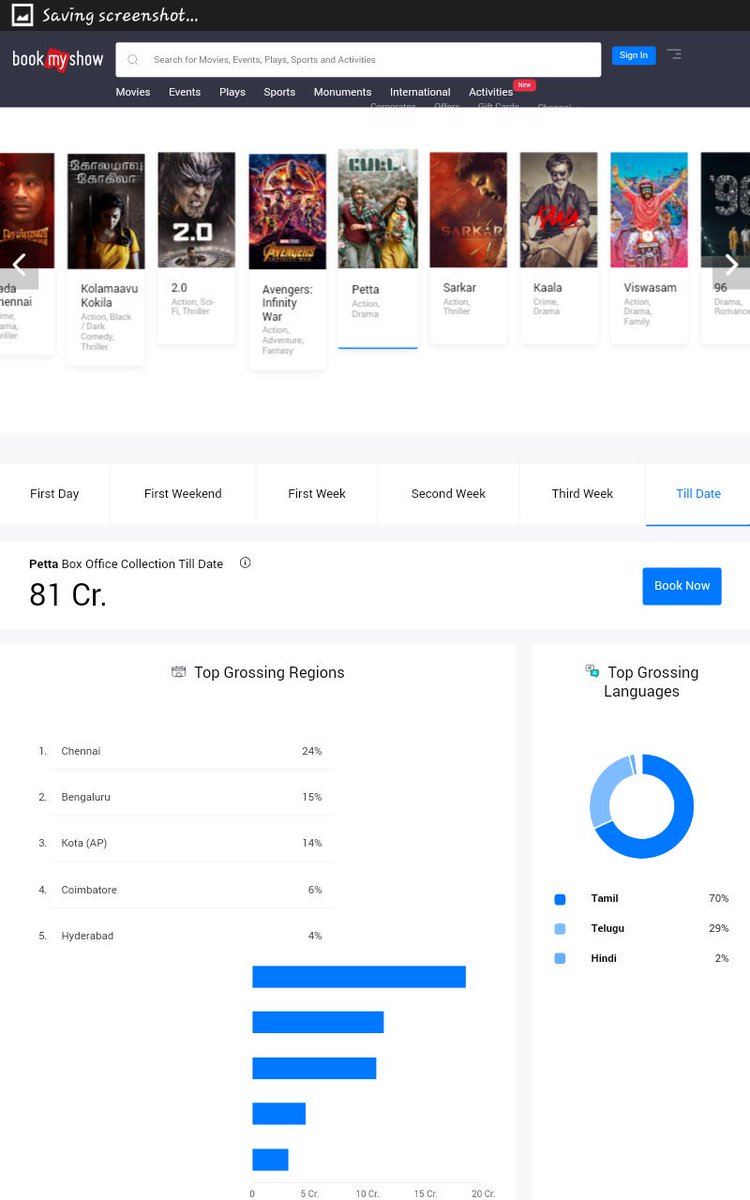Click the Top Grossing Regions icon

click(x=179, y=672)
